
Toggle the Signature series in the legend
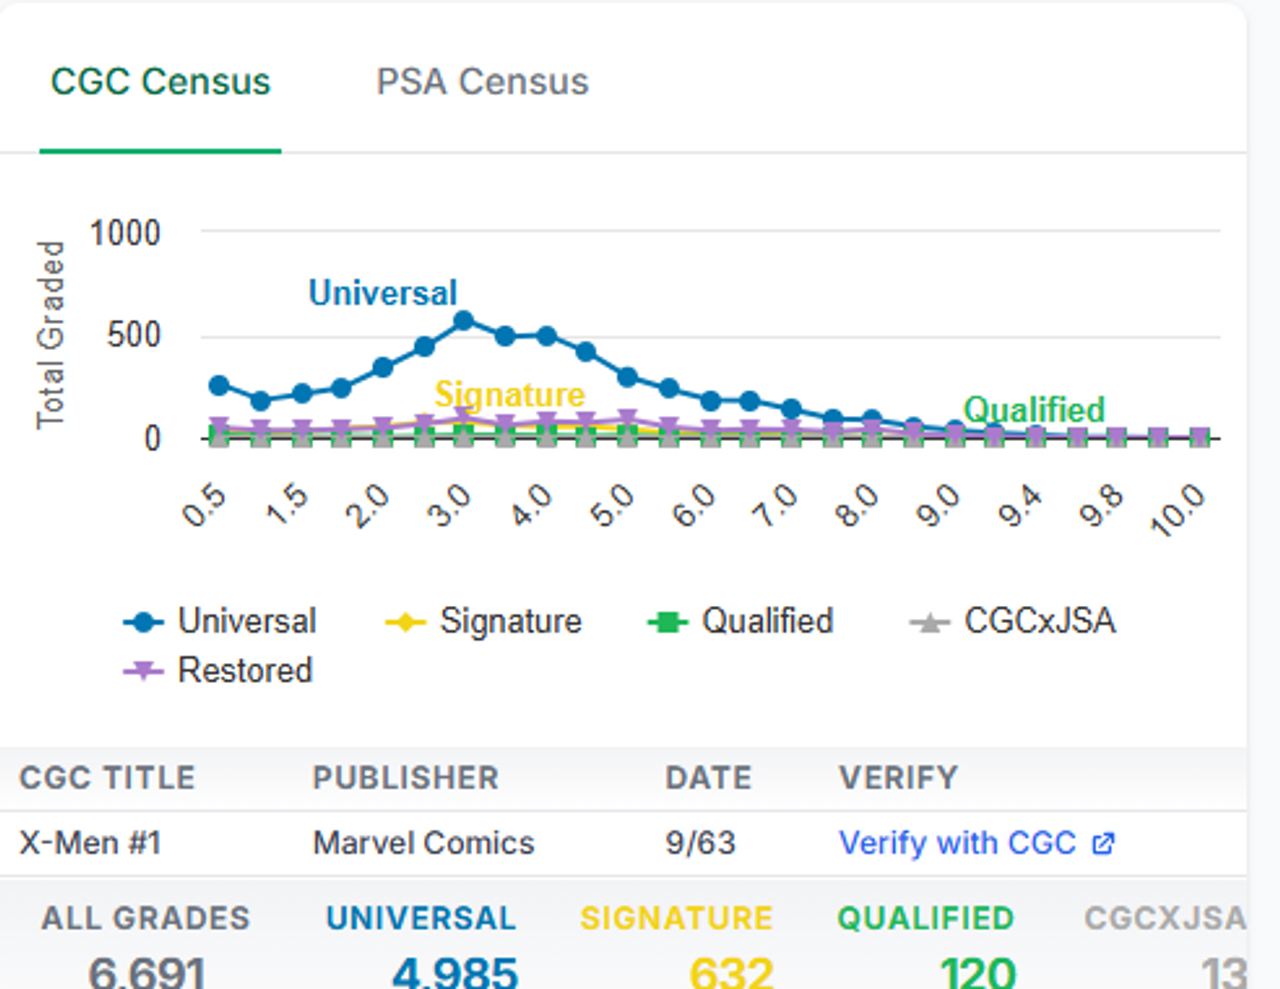[483, 621]
